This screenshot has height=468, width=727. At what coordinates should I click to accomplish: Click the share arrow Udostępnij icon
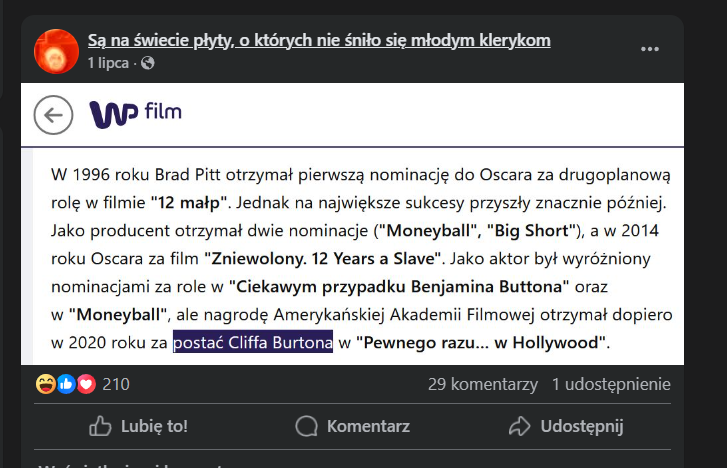pyautogui.click(x=519, y=427)
